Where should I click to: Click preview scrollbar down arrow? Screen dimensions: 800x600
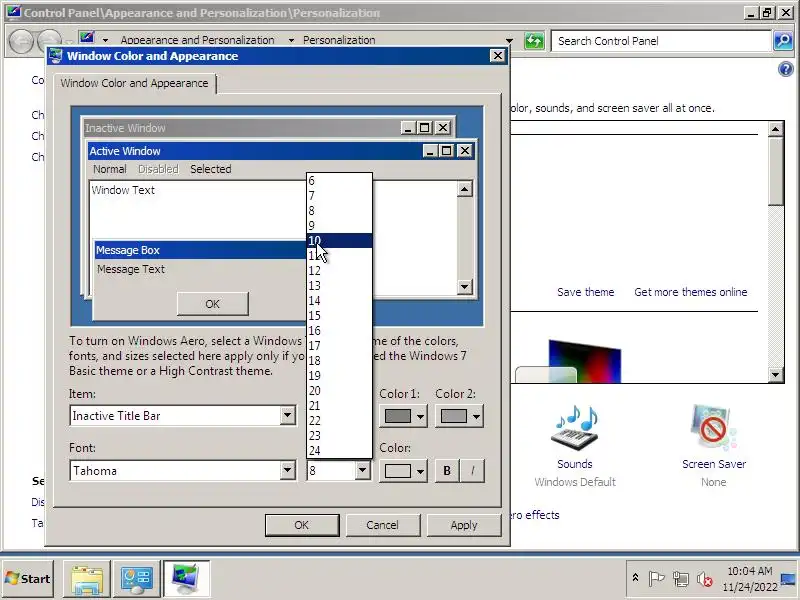(464, 287)
